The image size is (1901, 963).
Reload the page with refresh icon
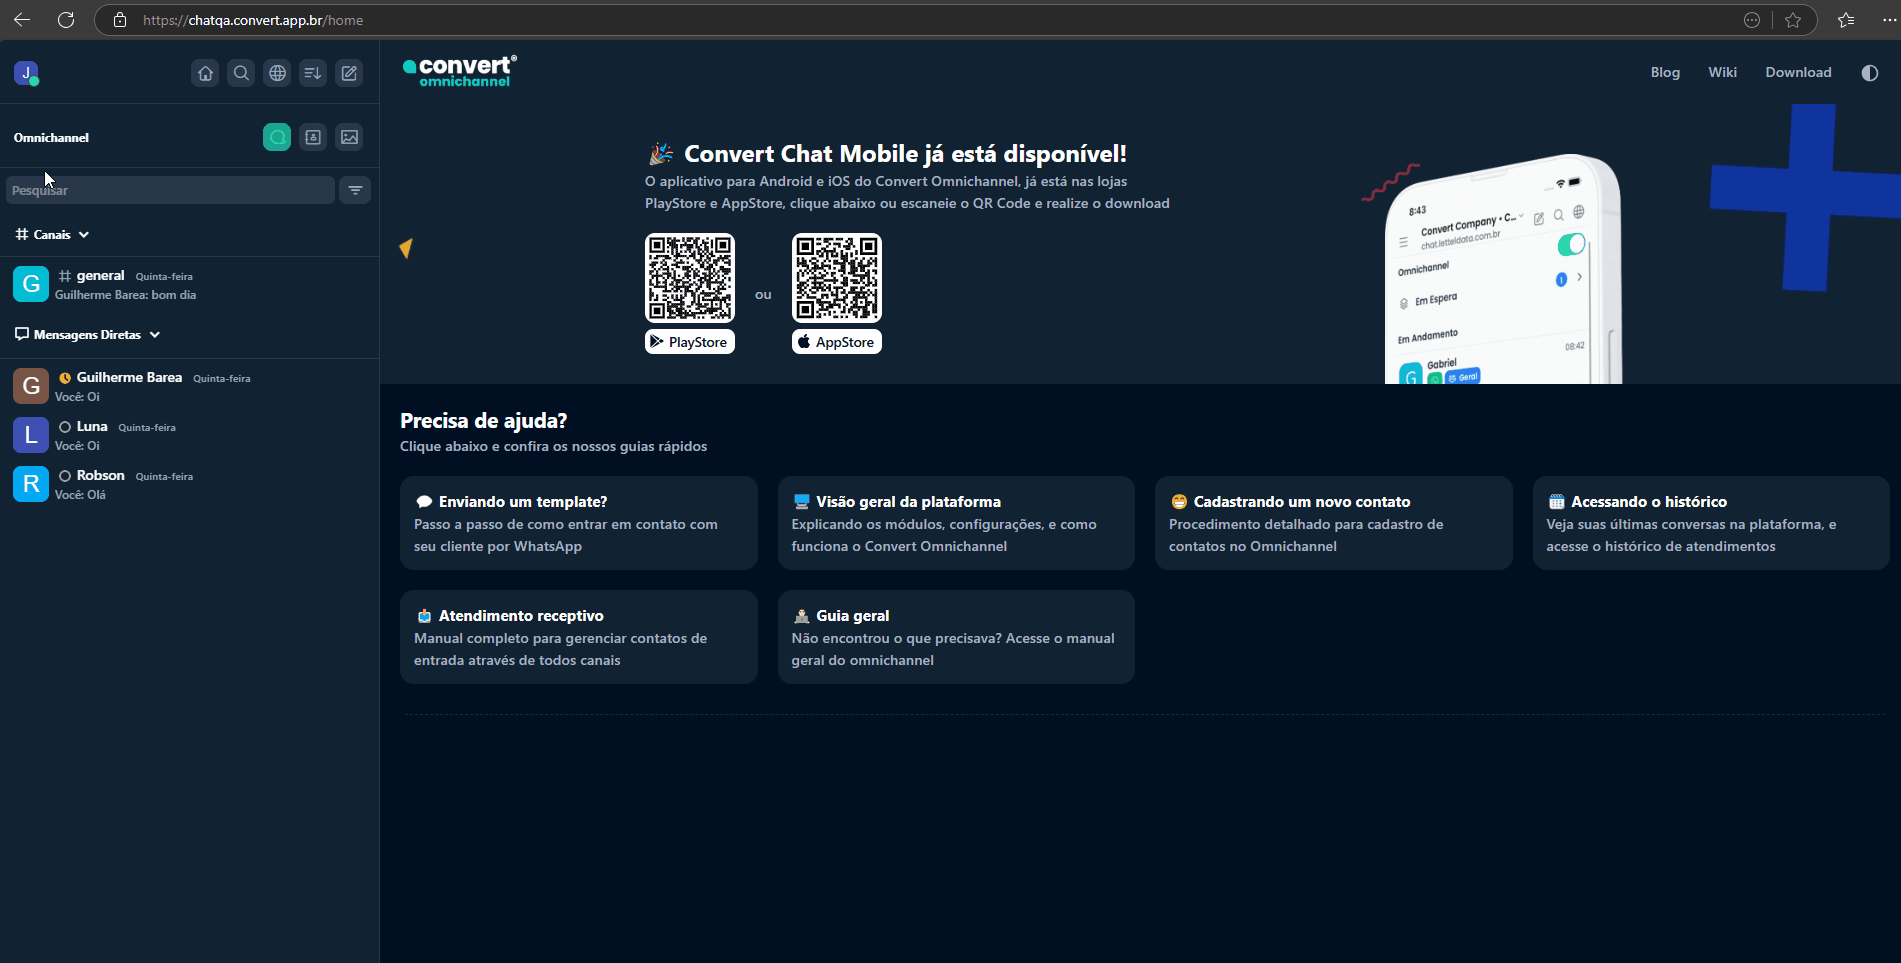coord(66,20)
